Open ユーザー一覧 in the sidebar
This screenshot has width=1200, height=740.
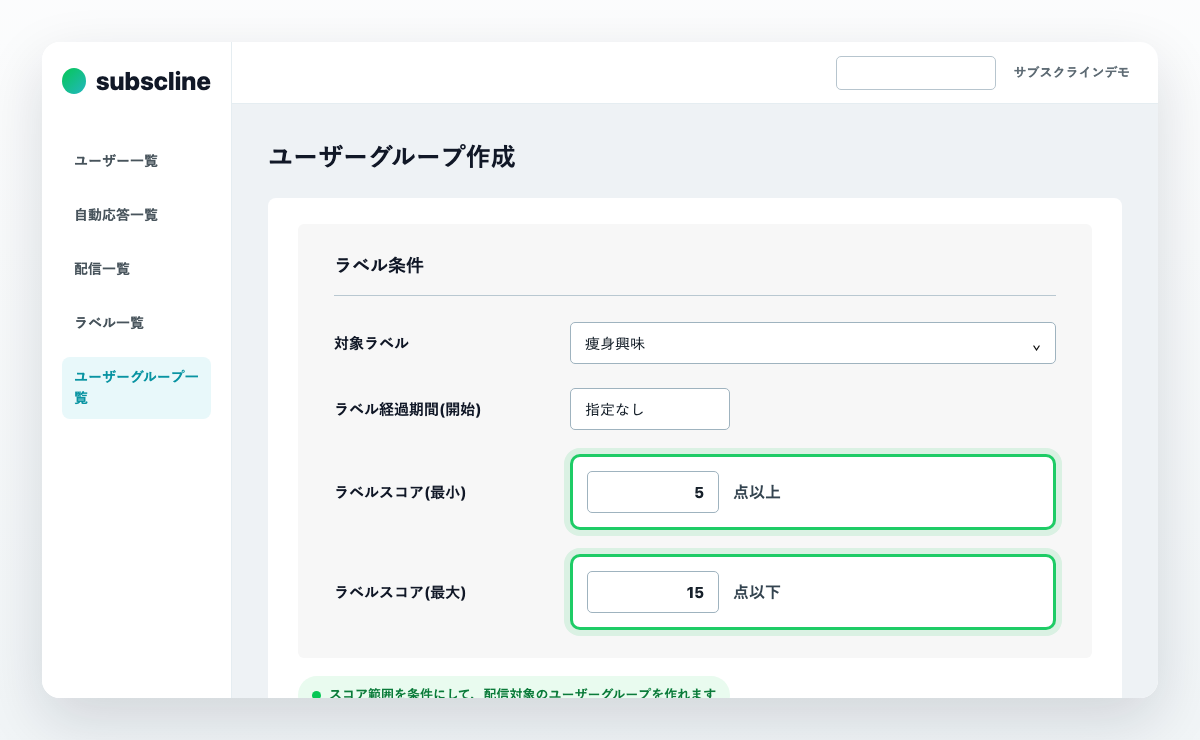(x=116, y=161)
